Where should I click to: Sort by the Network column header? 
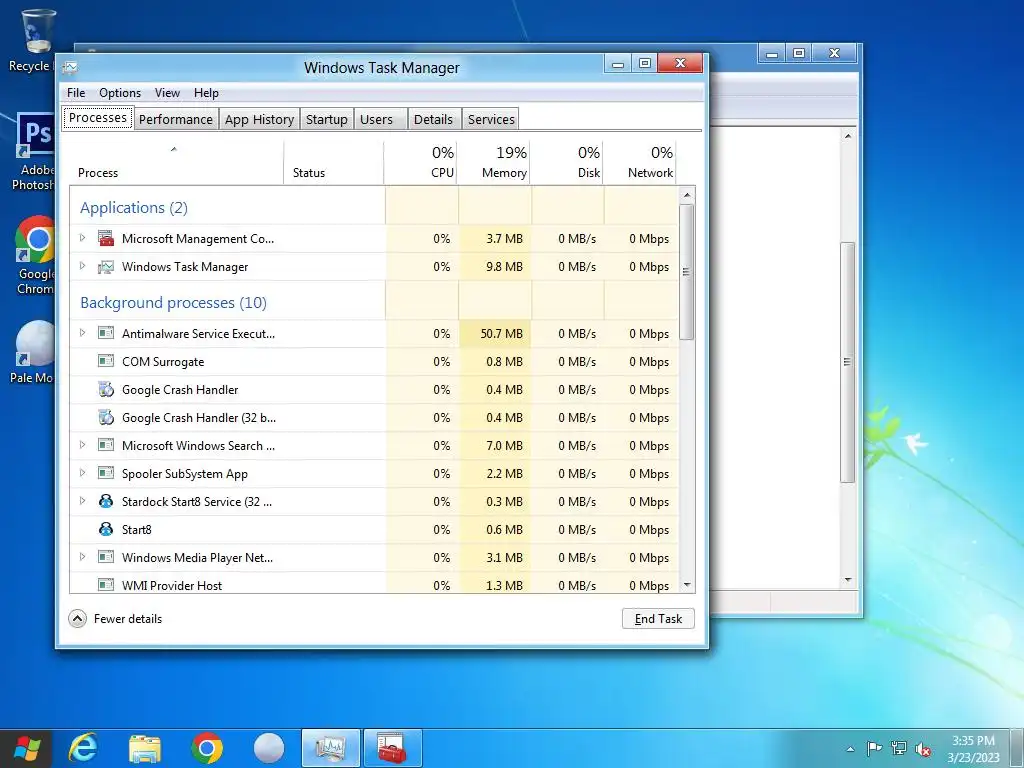tap(639, 162)
